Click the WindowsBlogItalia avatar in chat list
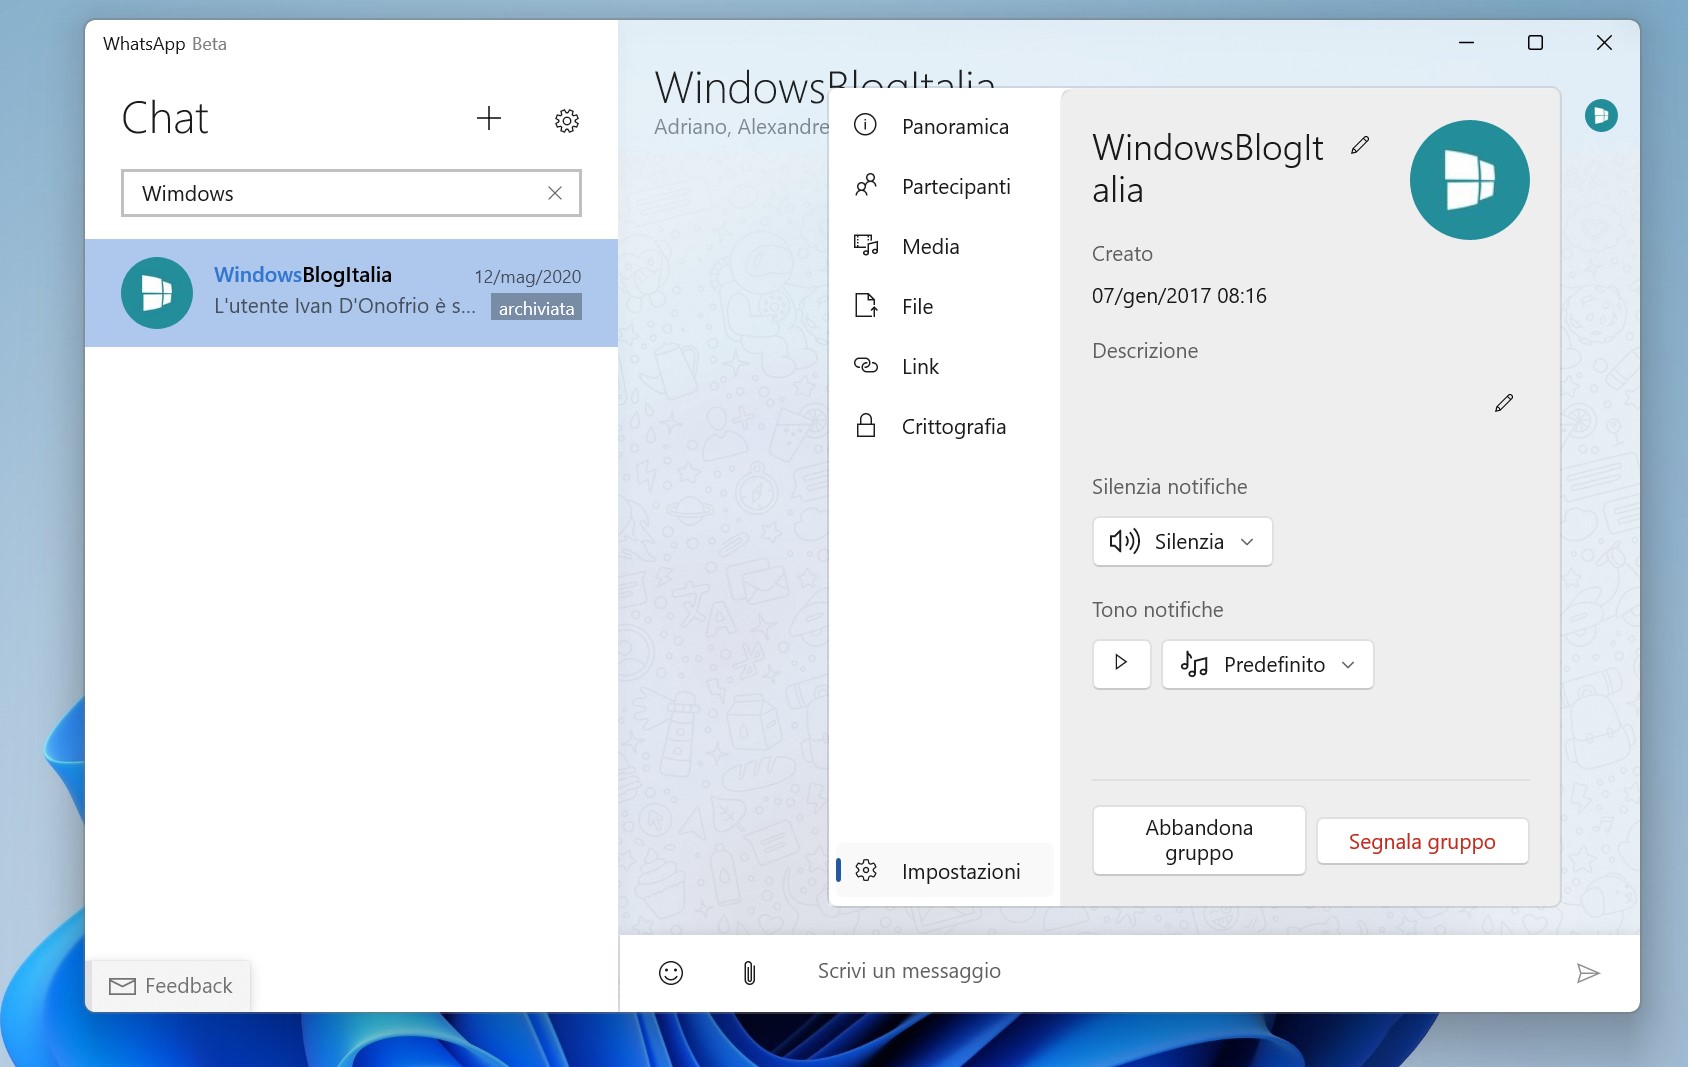 pos(157,293)
